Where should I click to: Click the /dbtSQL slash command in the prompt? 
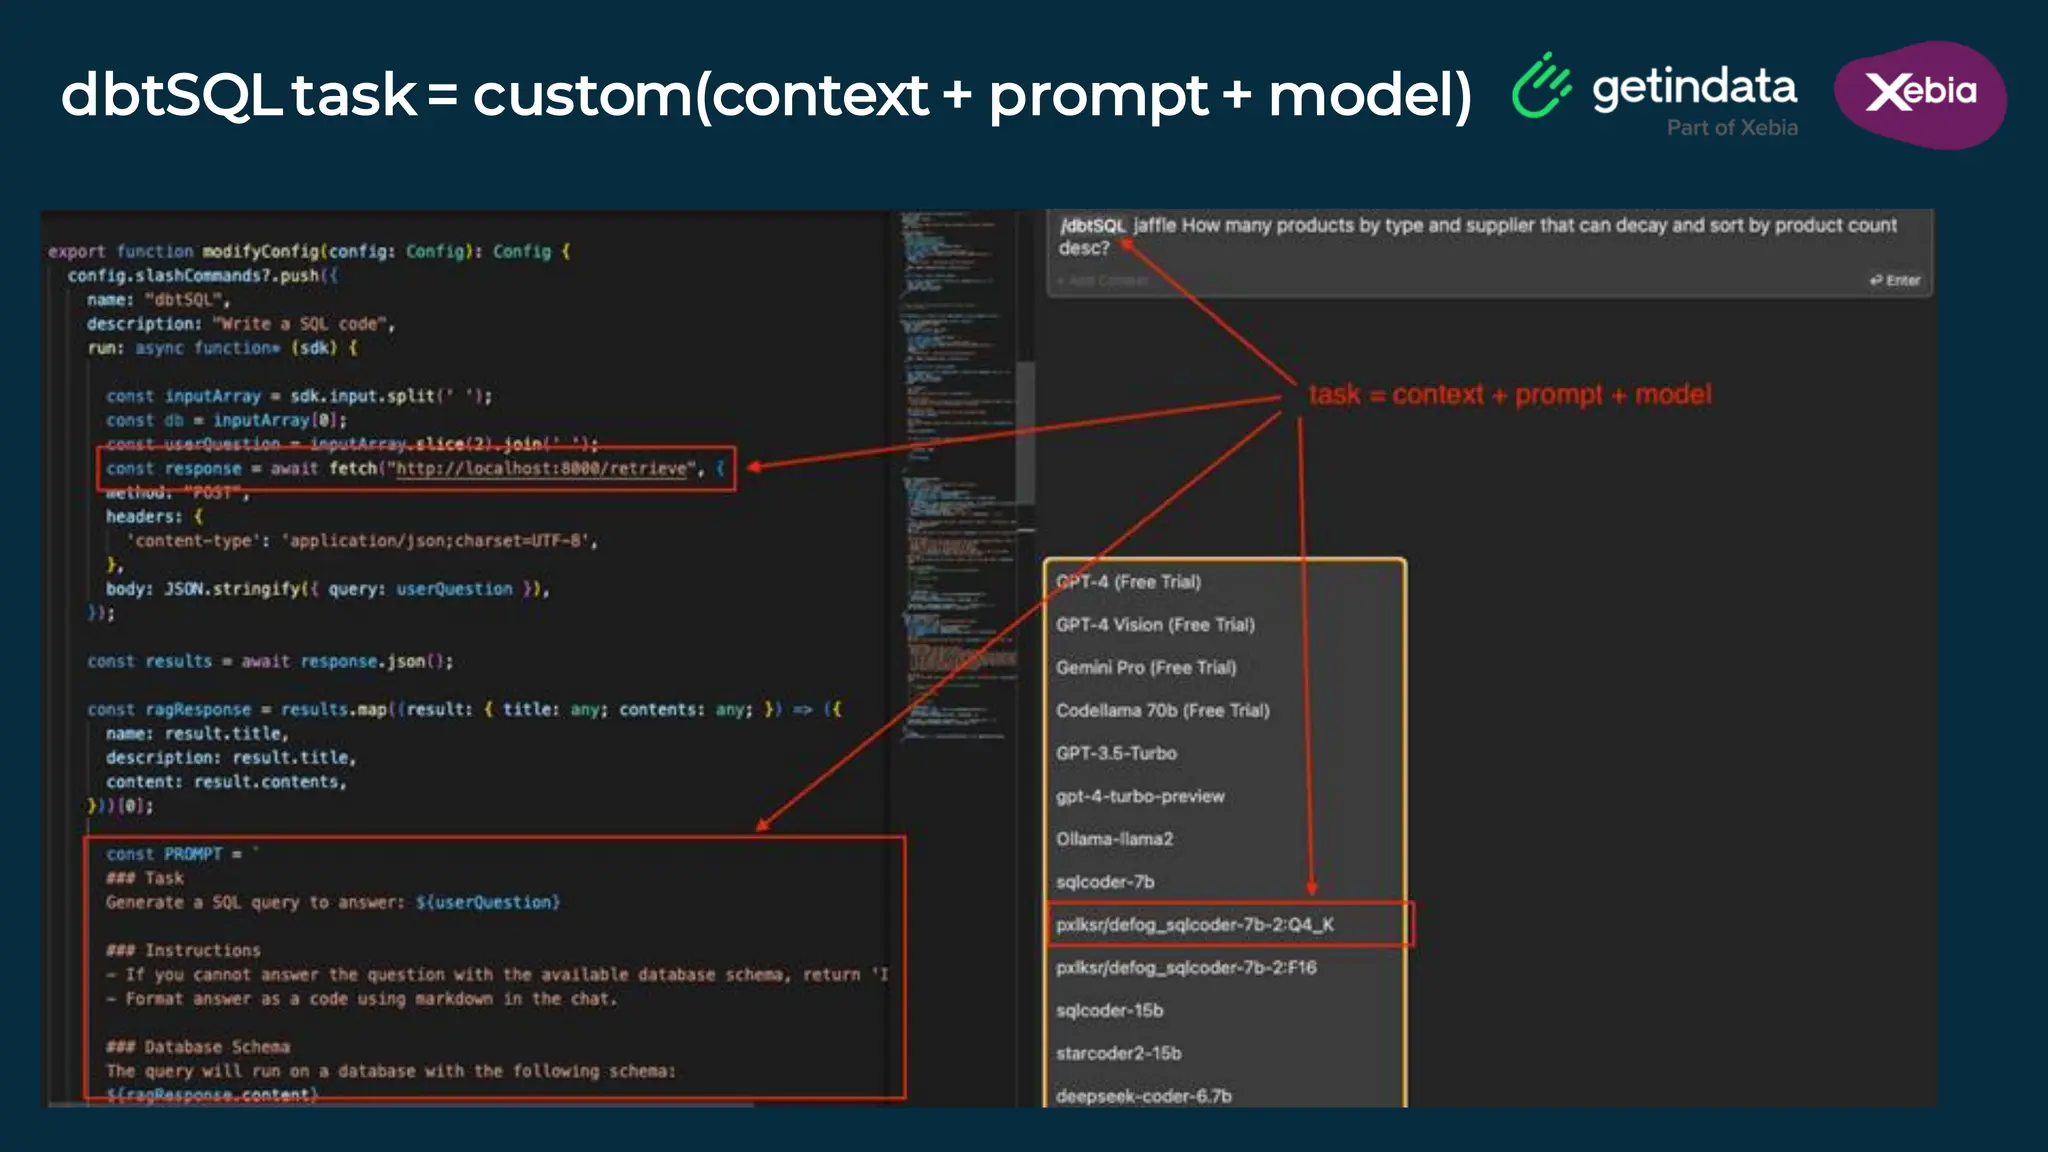tap(1093, 225)
